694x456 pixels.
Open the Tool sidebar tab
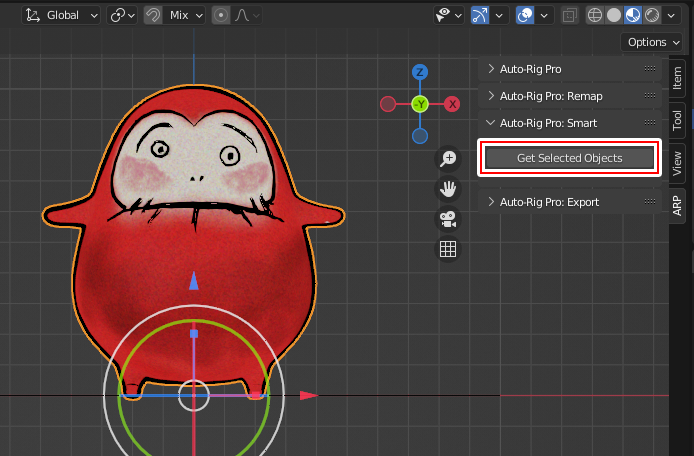pos(678,120)
